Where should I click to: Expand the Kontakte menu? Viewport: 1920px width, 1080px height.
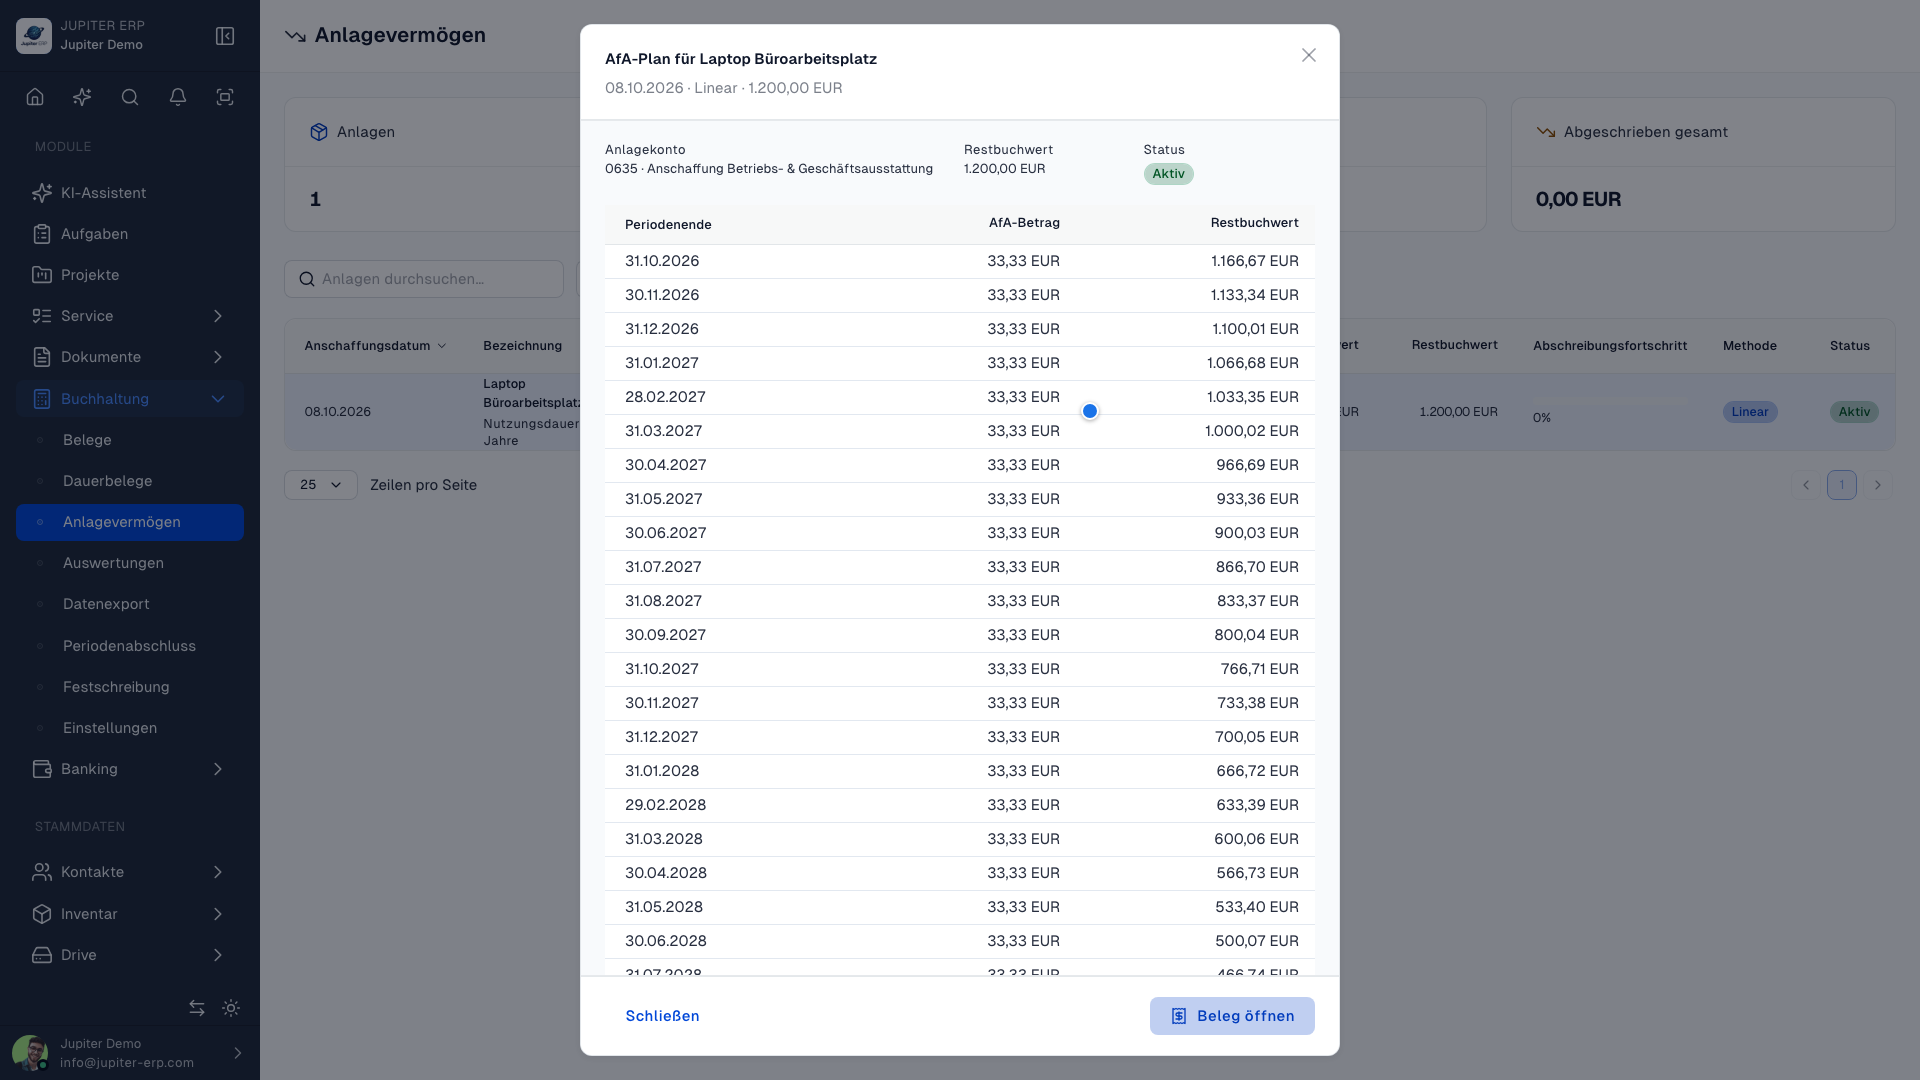130,872
